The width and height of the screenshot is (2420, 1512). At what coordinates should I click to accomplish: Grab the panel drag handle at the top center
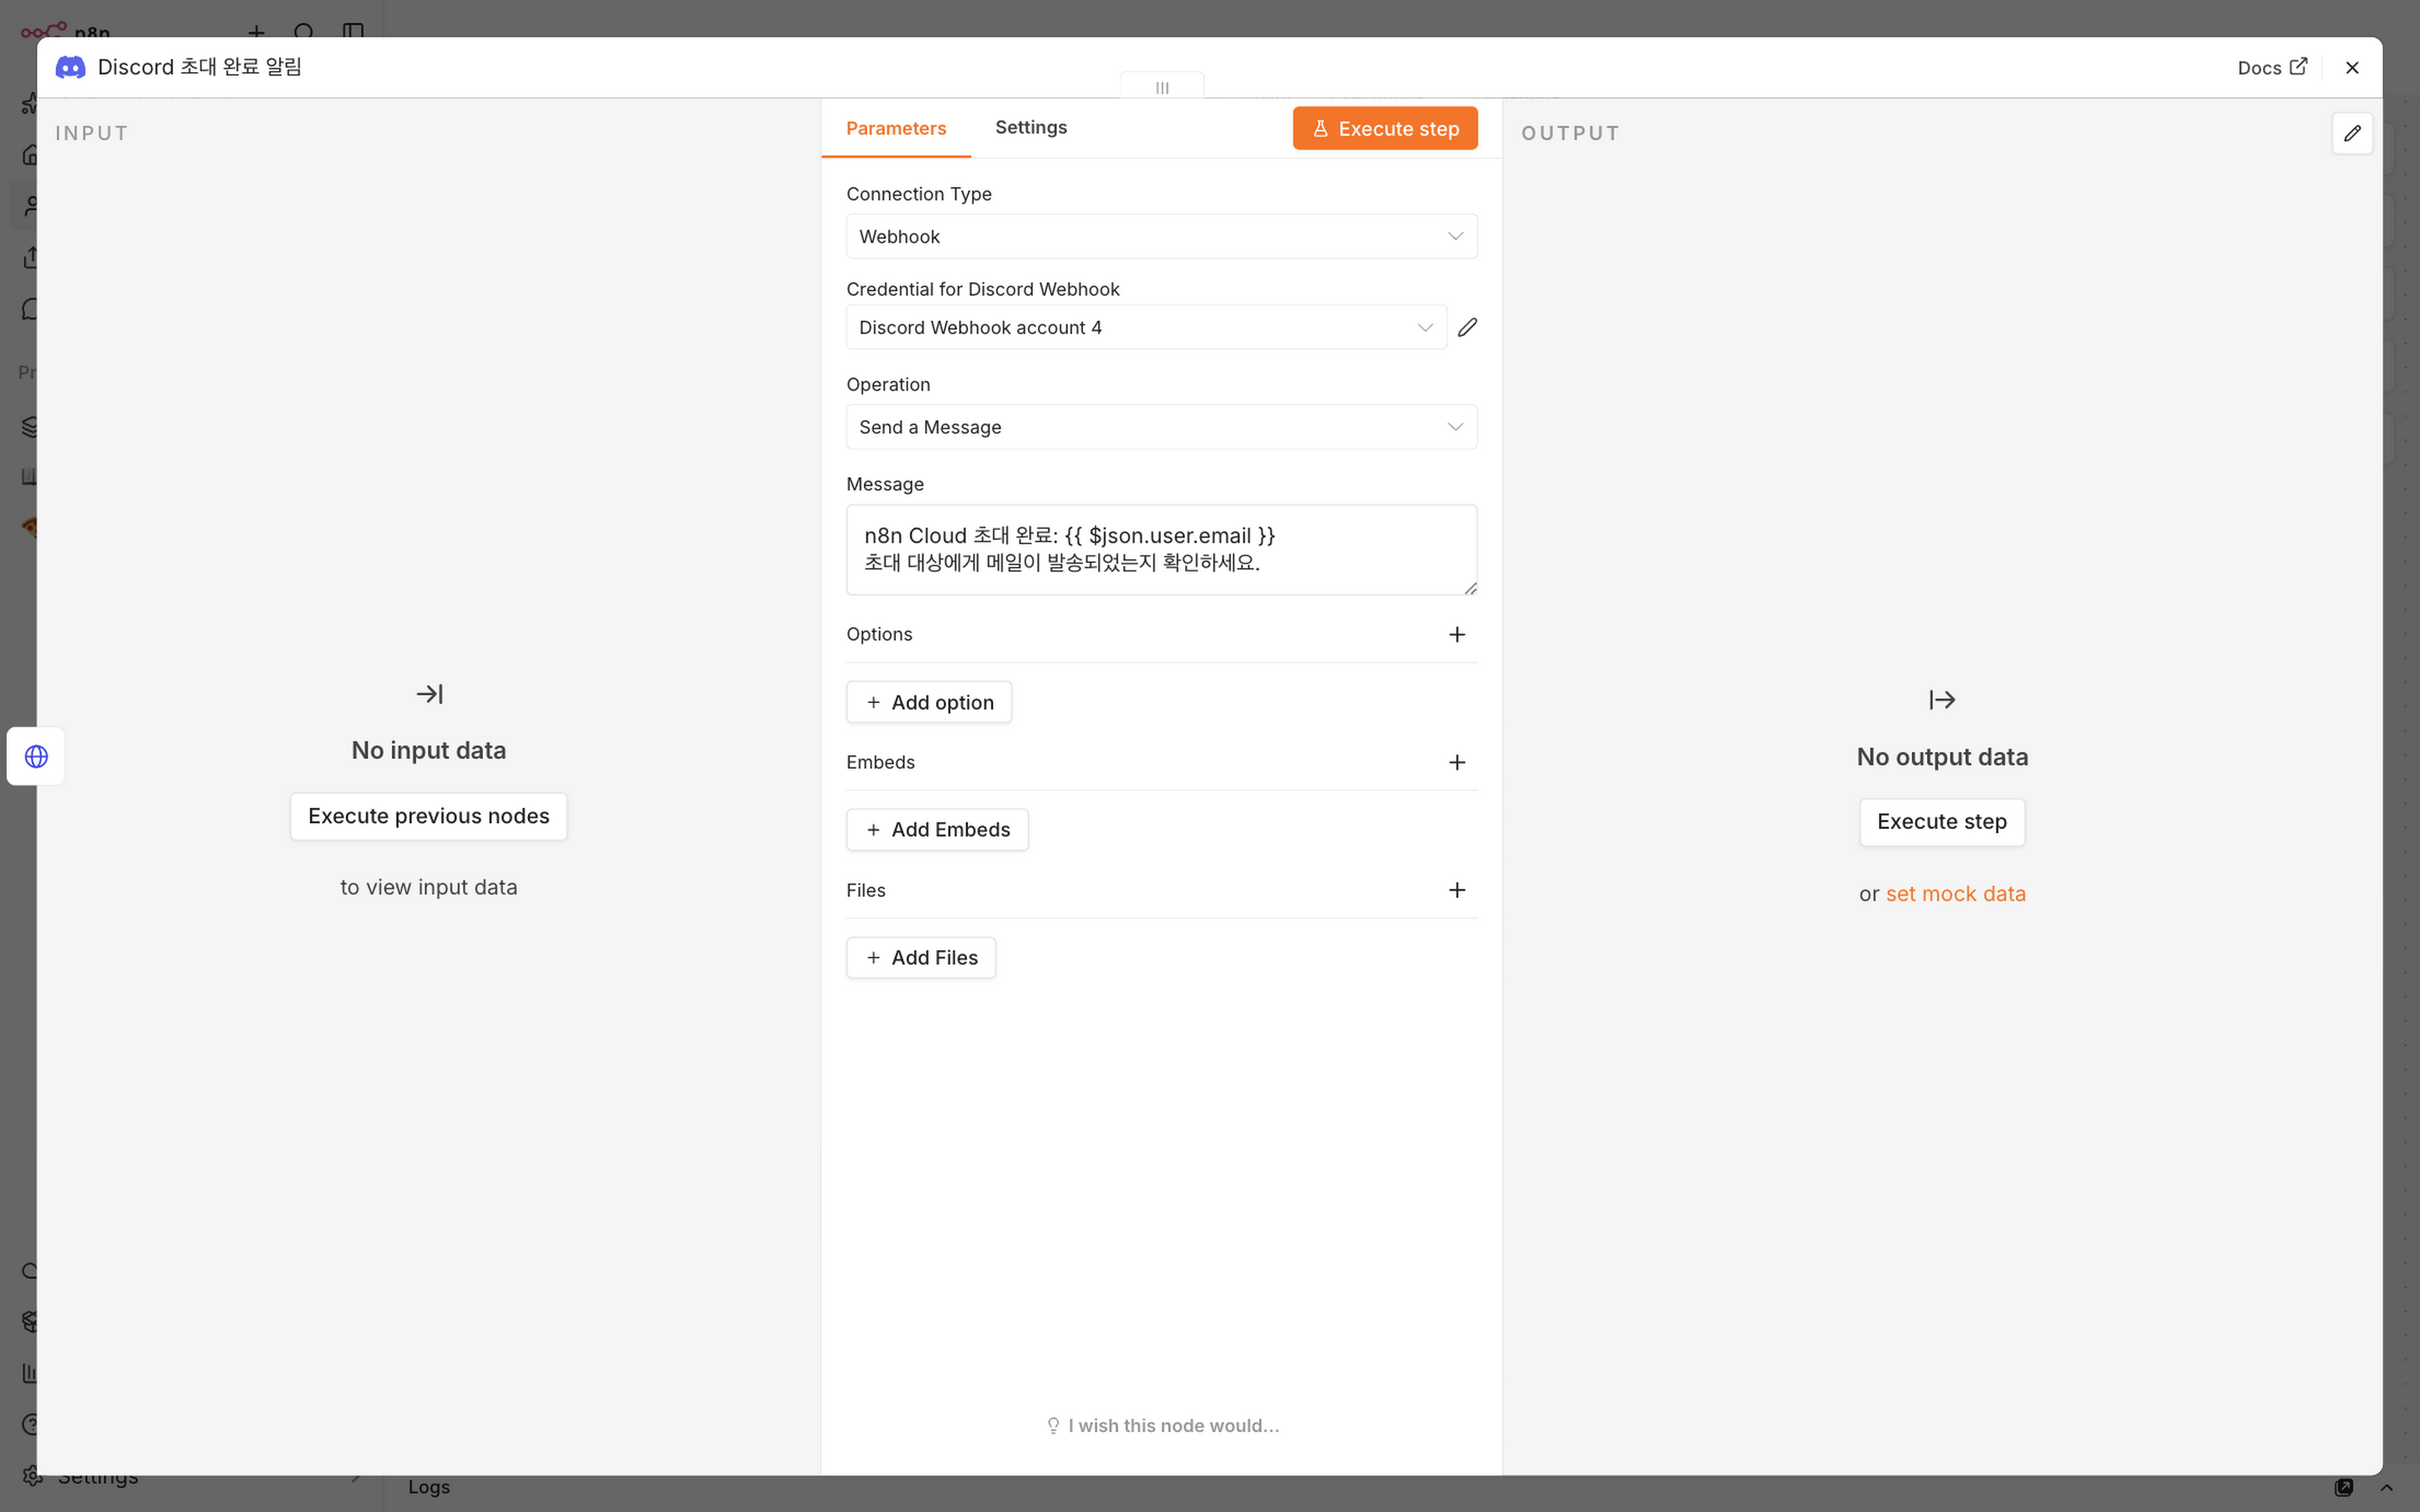tap(1162, 87)
